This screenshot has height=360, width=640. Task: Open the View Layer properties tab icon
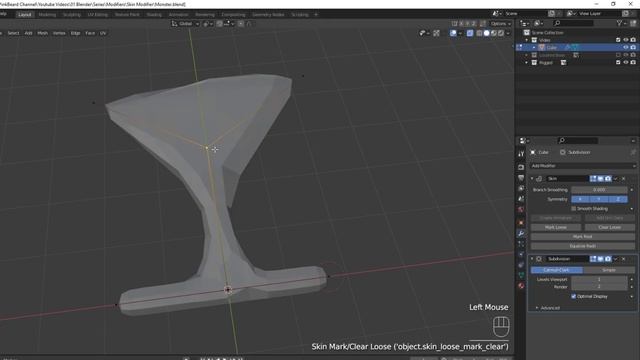(x=521, y=188)
